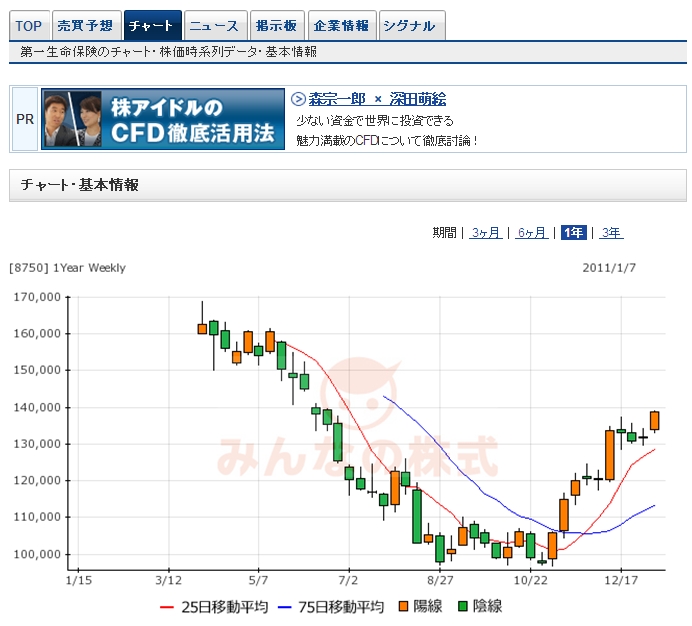692x626 pixels.
Task: Go to the 掲示板 tab
Action: tap(277, 26)
